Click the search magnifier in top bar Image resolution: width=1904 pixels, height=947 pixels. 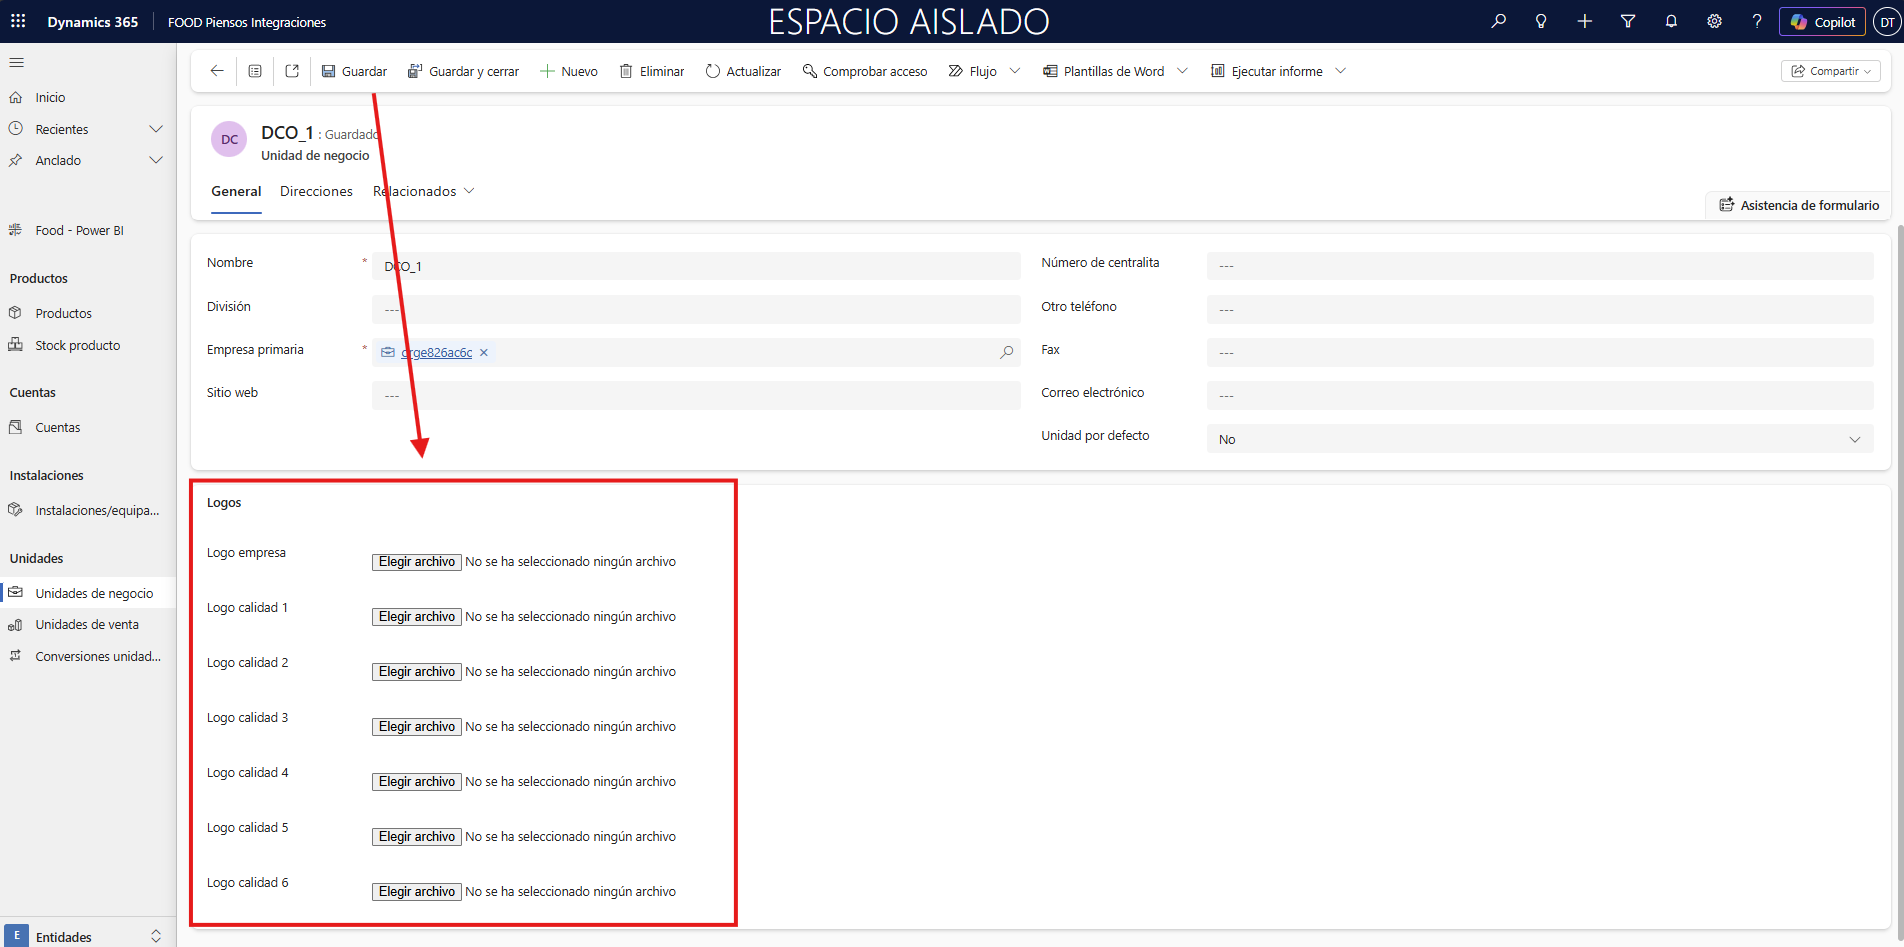(1498, 21)
